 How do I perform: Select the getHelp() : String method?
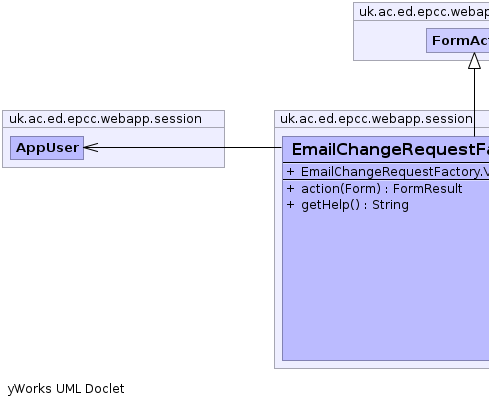click(355, 205)
